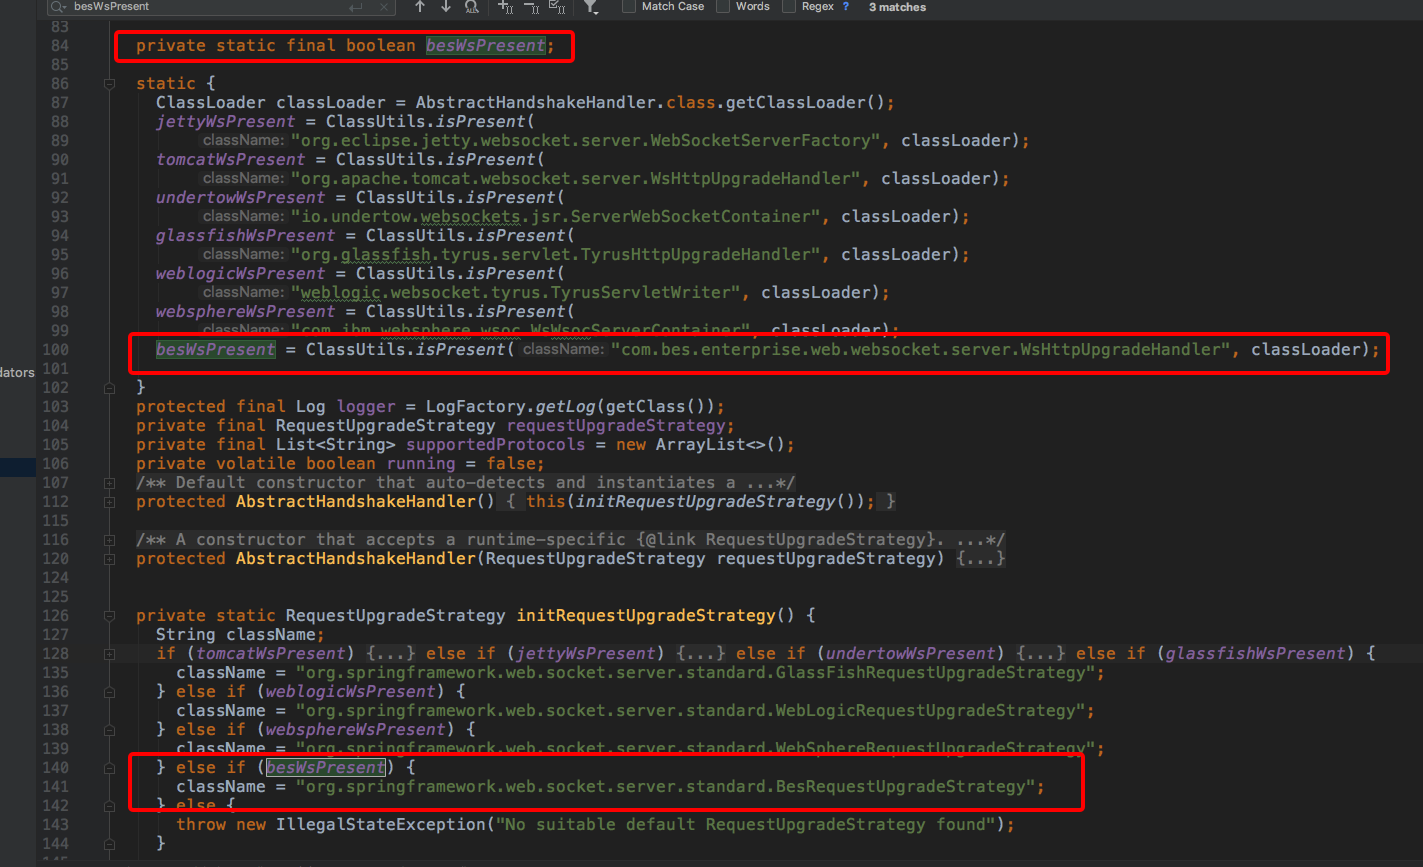Click weblogicWsPresent on line 96
Screen dimensions: 1423x867
tap(241, 273)
